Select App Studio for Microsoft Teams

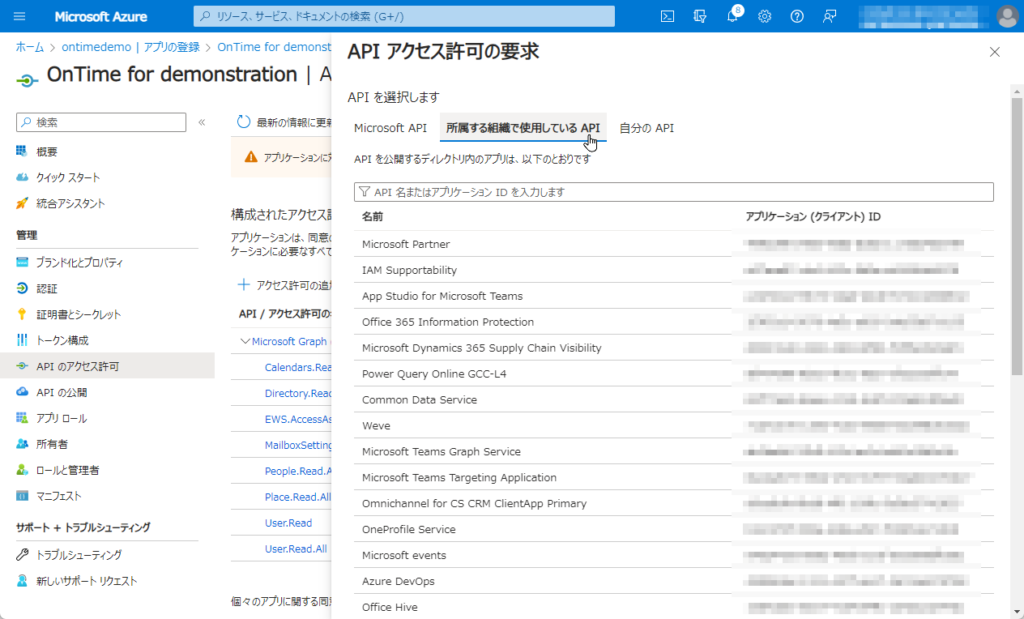click(x=674, y=296)
